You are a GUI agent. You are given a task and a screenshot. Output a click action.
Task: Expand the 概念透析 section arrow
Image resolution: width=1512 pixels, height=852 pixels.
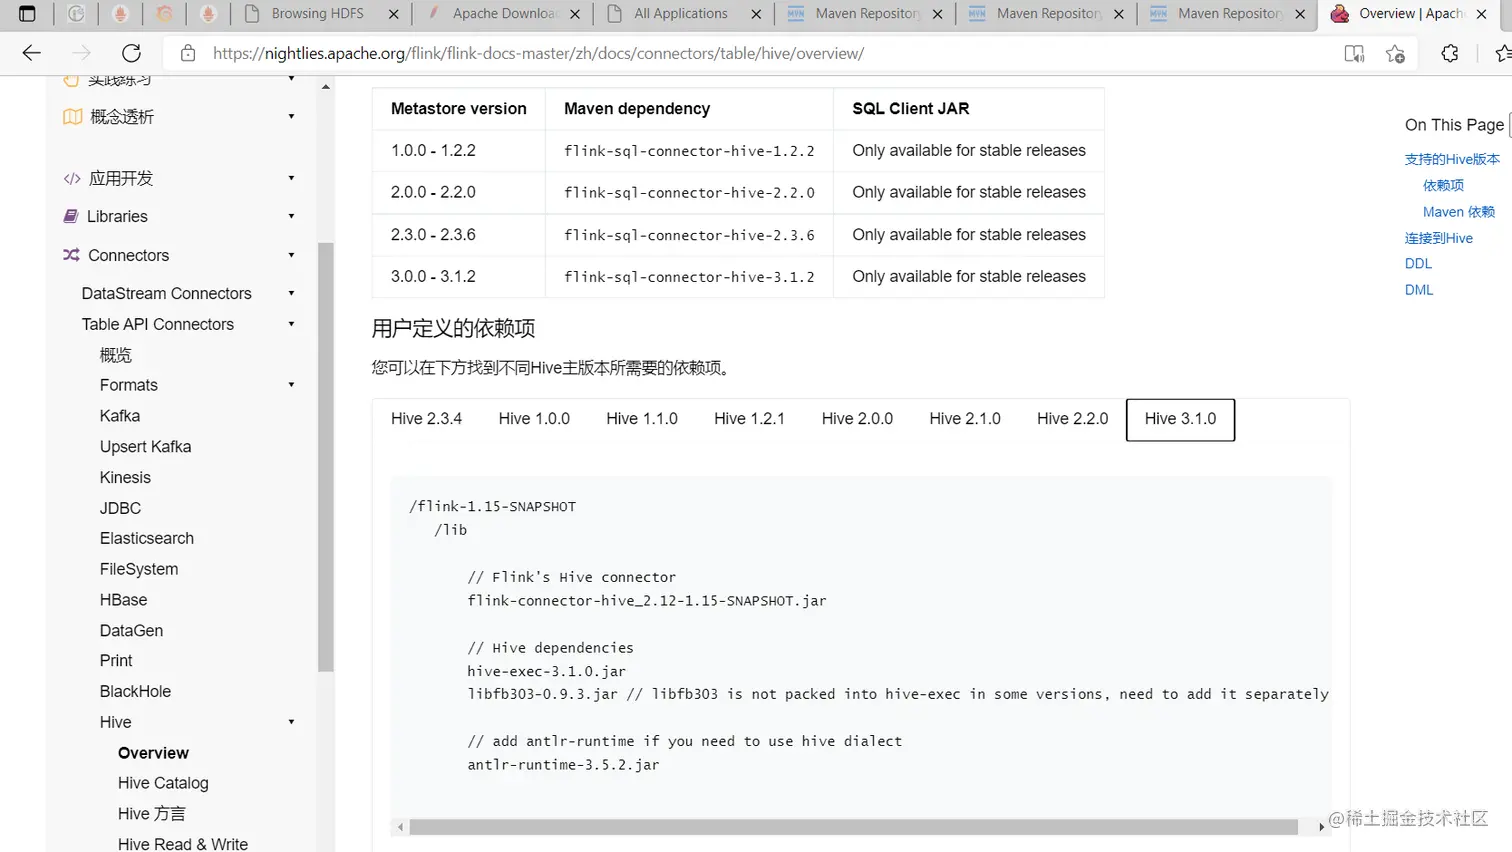[x=291, y=117]
